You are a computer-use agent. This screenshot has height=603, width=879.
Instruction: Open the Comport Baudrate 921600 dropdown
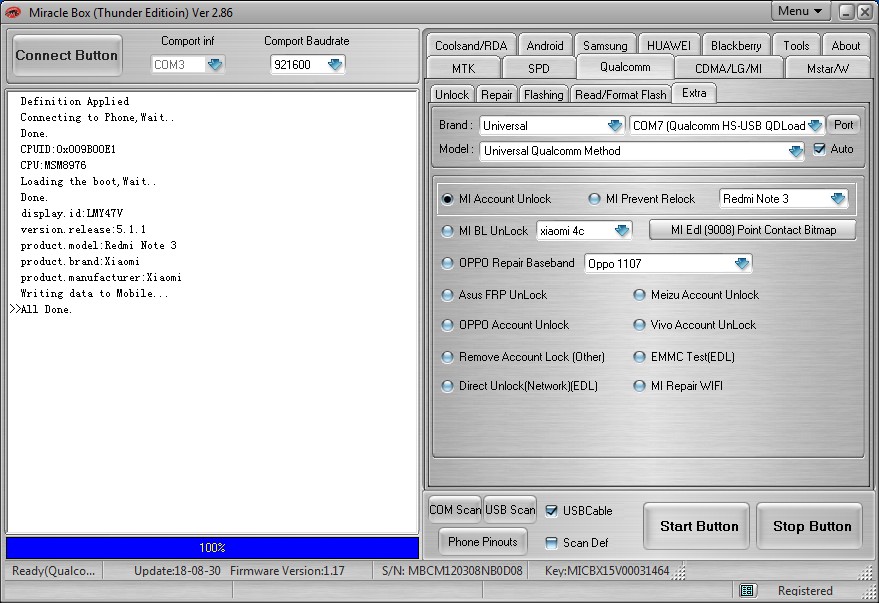click(x=335, y=64)
